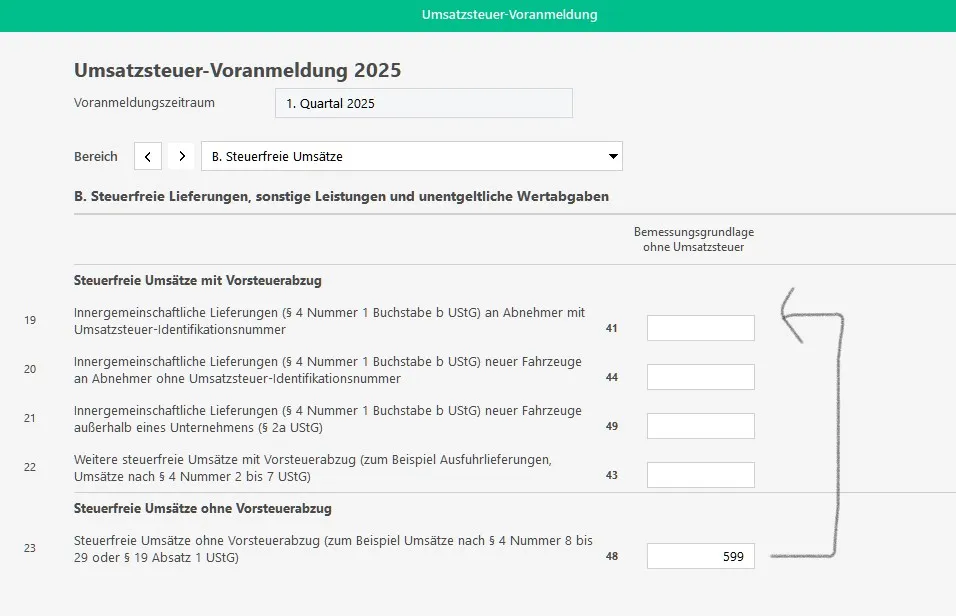956x616 pixels.
Task: Select the Kennzahl 48 field containing 599
Action: (700, 557)
